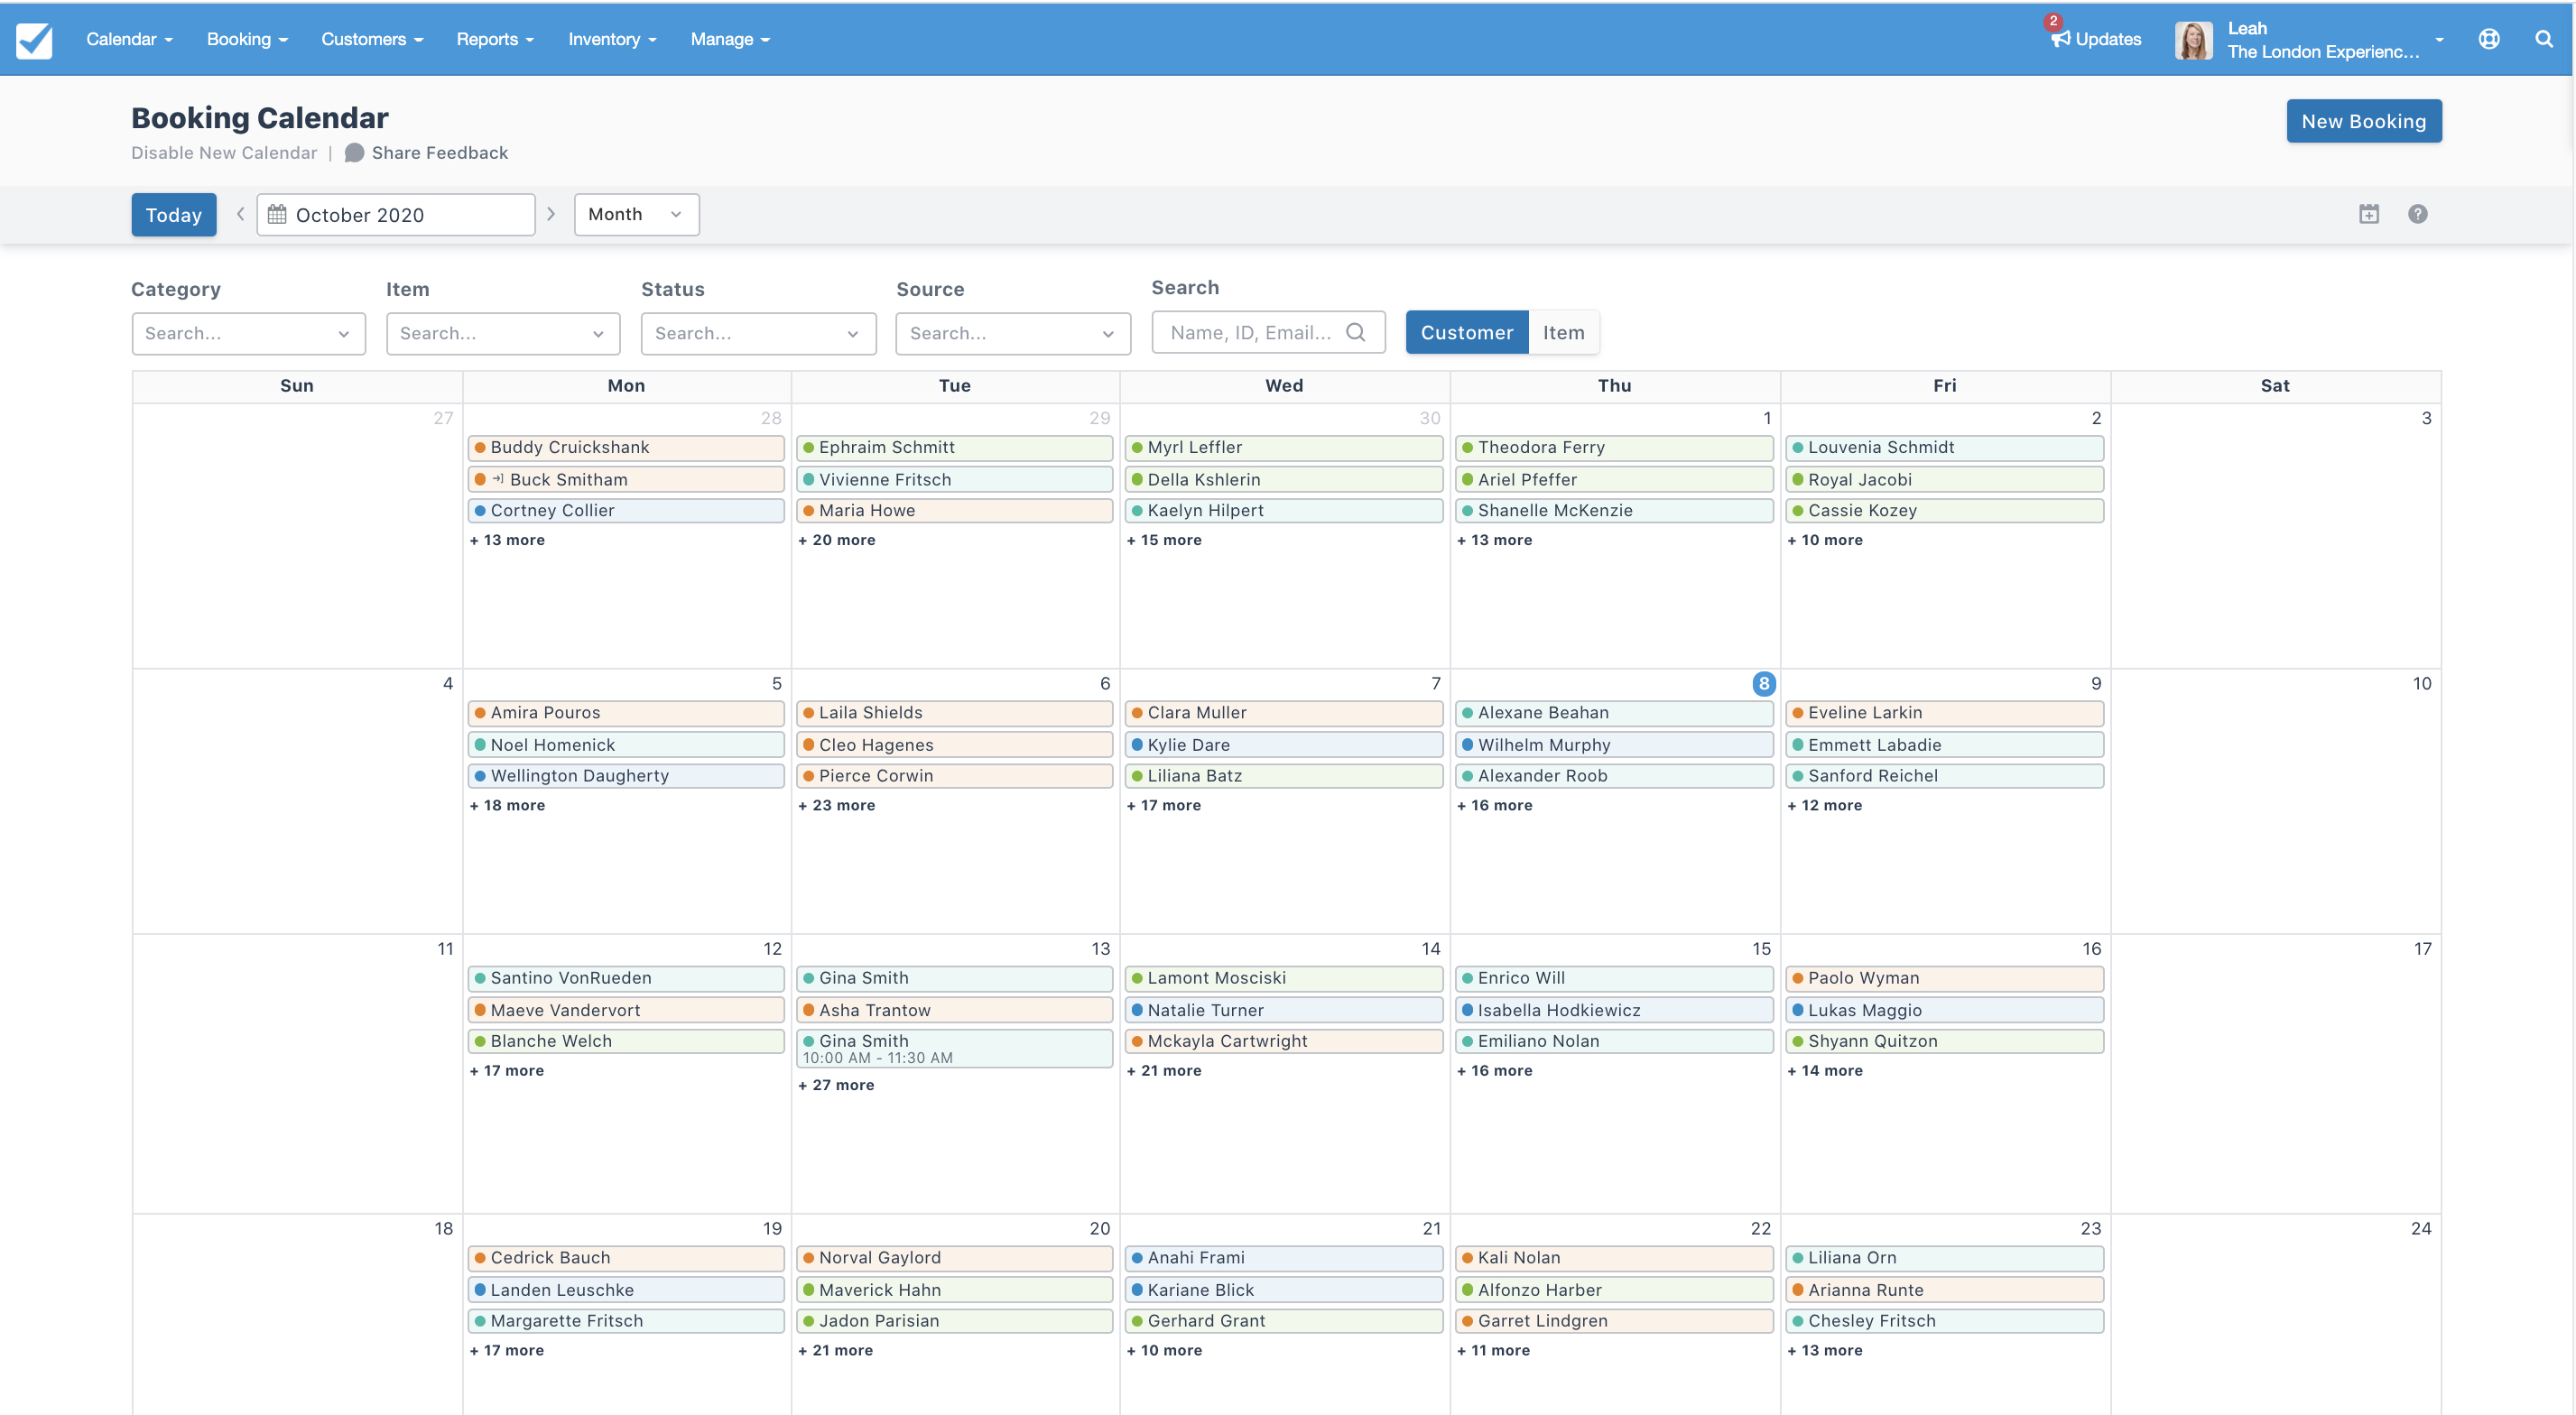
Task: Open Myrl Leffler booking
Action: (x=1284, y=447)
